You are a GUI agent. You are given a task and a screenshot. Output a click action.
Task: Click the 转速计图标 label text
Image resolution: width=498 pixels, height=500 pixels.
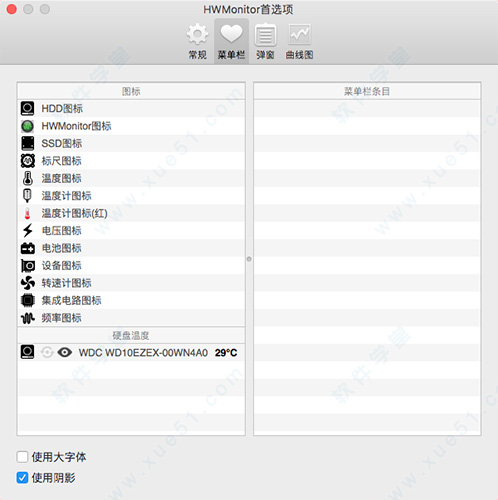(x=66, y=283)
